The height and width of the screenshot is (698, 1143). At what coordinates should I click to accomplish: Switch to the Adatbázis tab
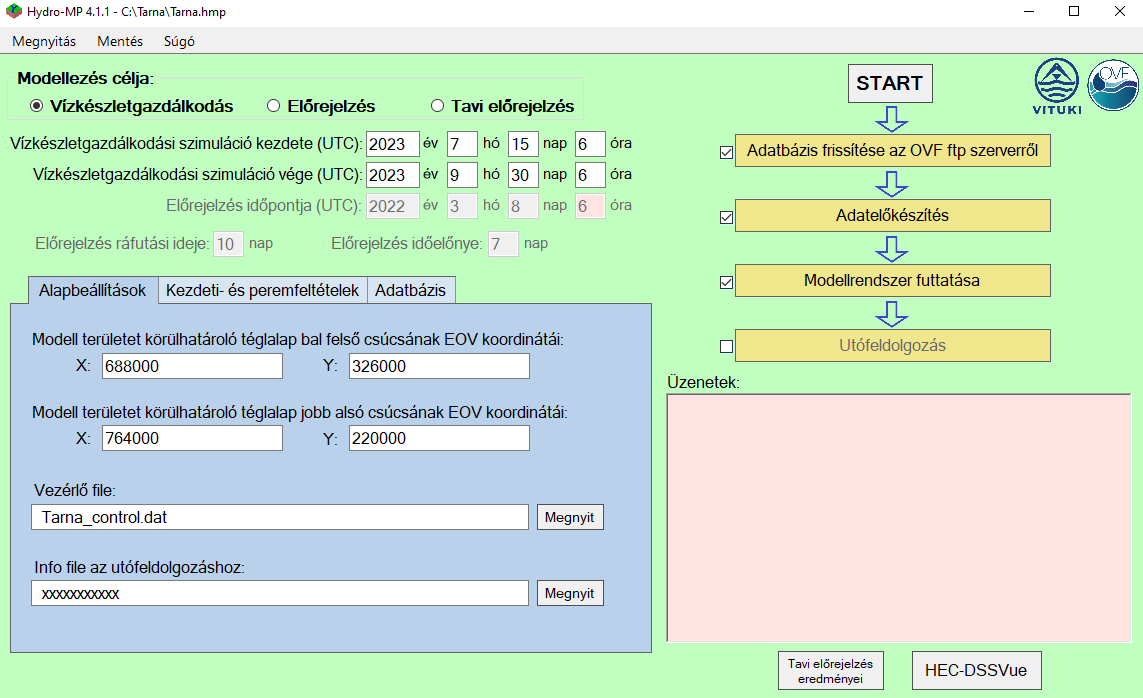pyautogui.click(x=411, y=290)
